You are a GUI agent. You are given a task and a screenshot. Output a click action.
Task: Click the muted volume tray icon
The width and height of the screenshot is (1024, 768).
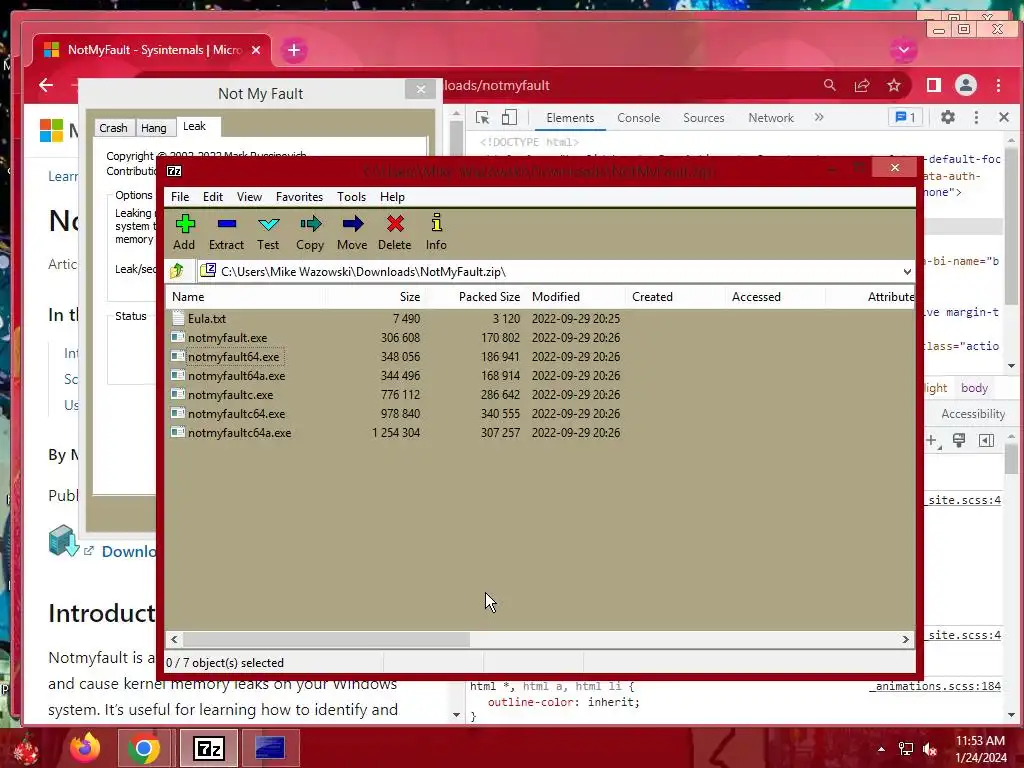930,749
